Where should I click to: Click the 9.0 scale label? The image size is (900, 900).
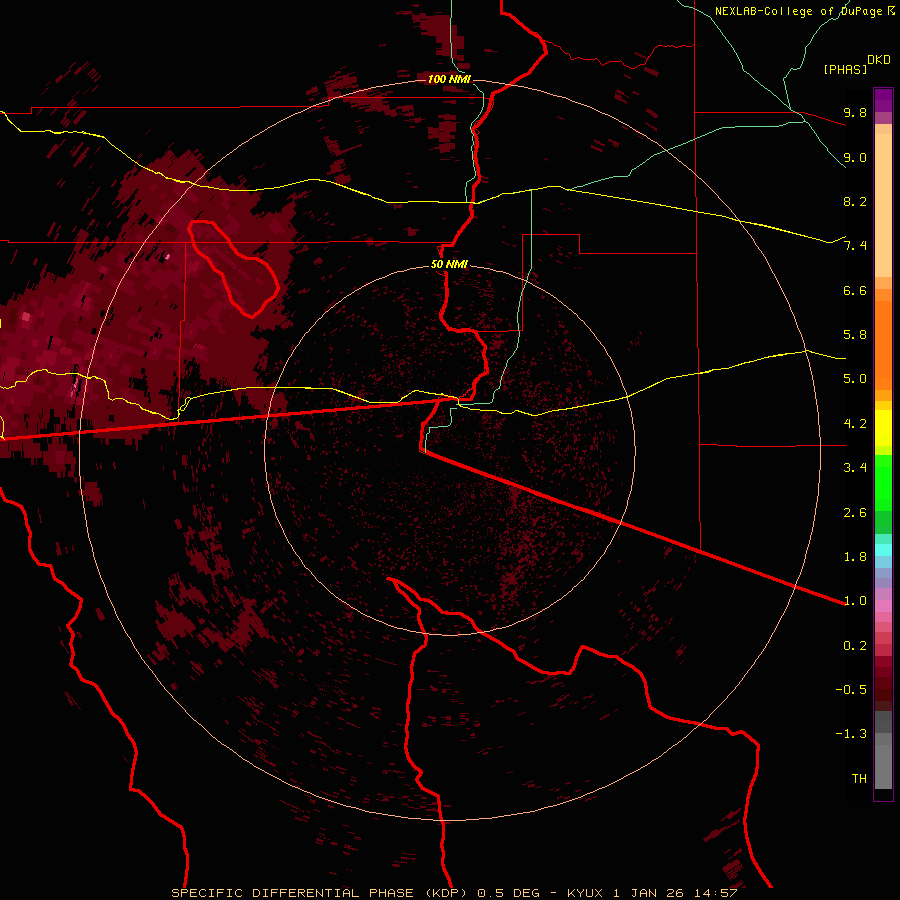[855, 157]
